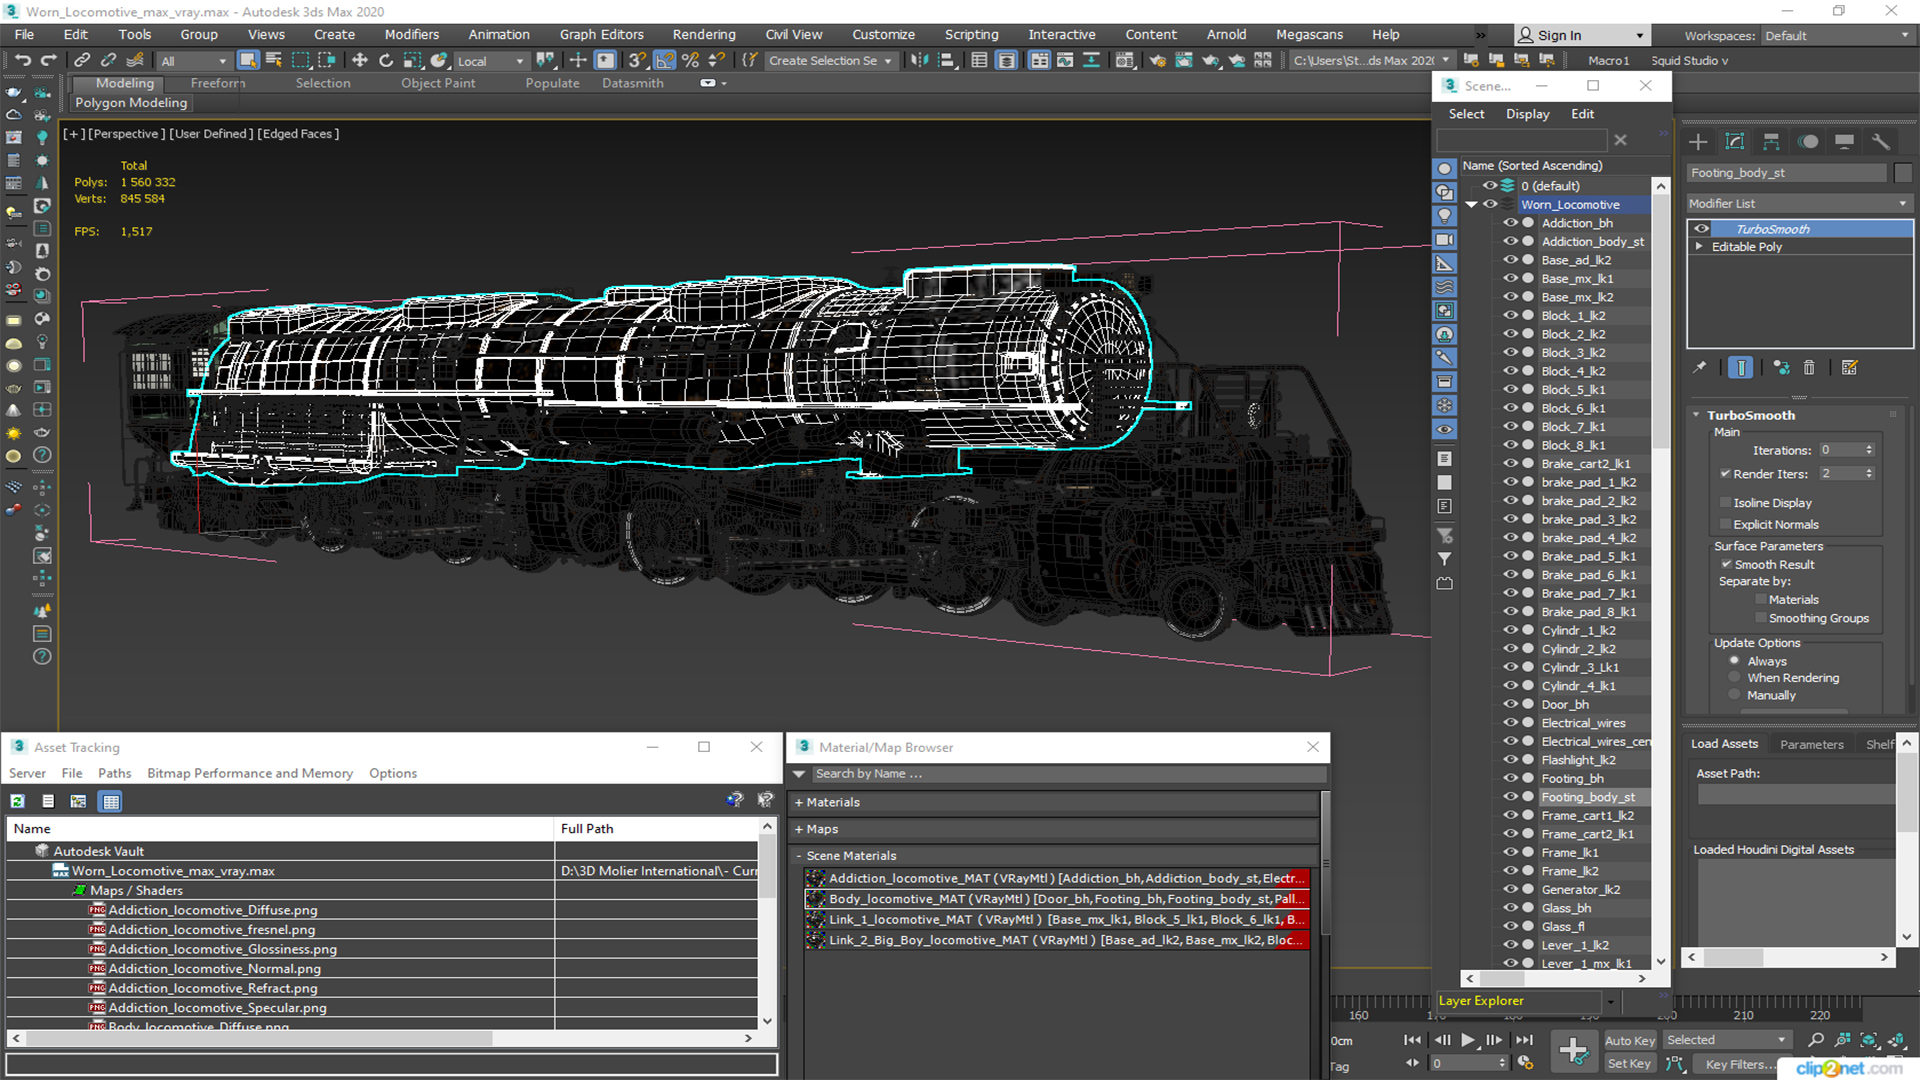The image size is (1920, 1080).
Task: Click Refresh icon in Asset Tracking
Action: [18, 801]
